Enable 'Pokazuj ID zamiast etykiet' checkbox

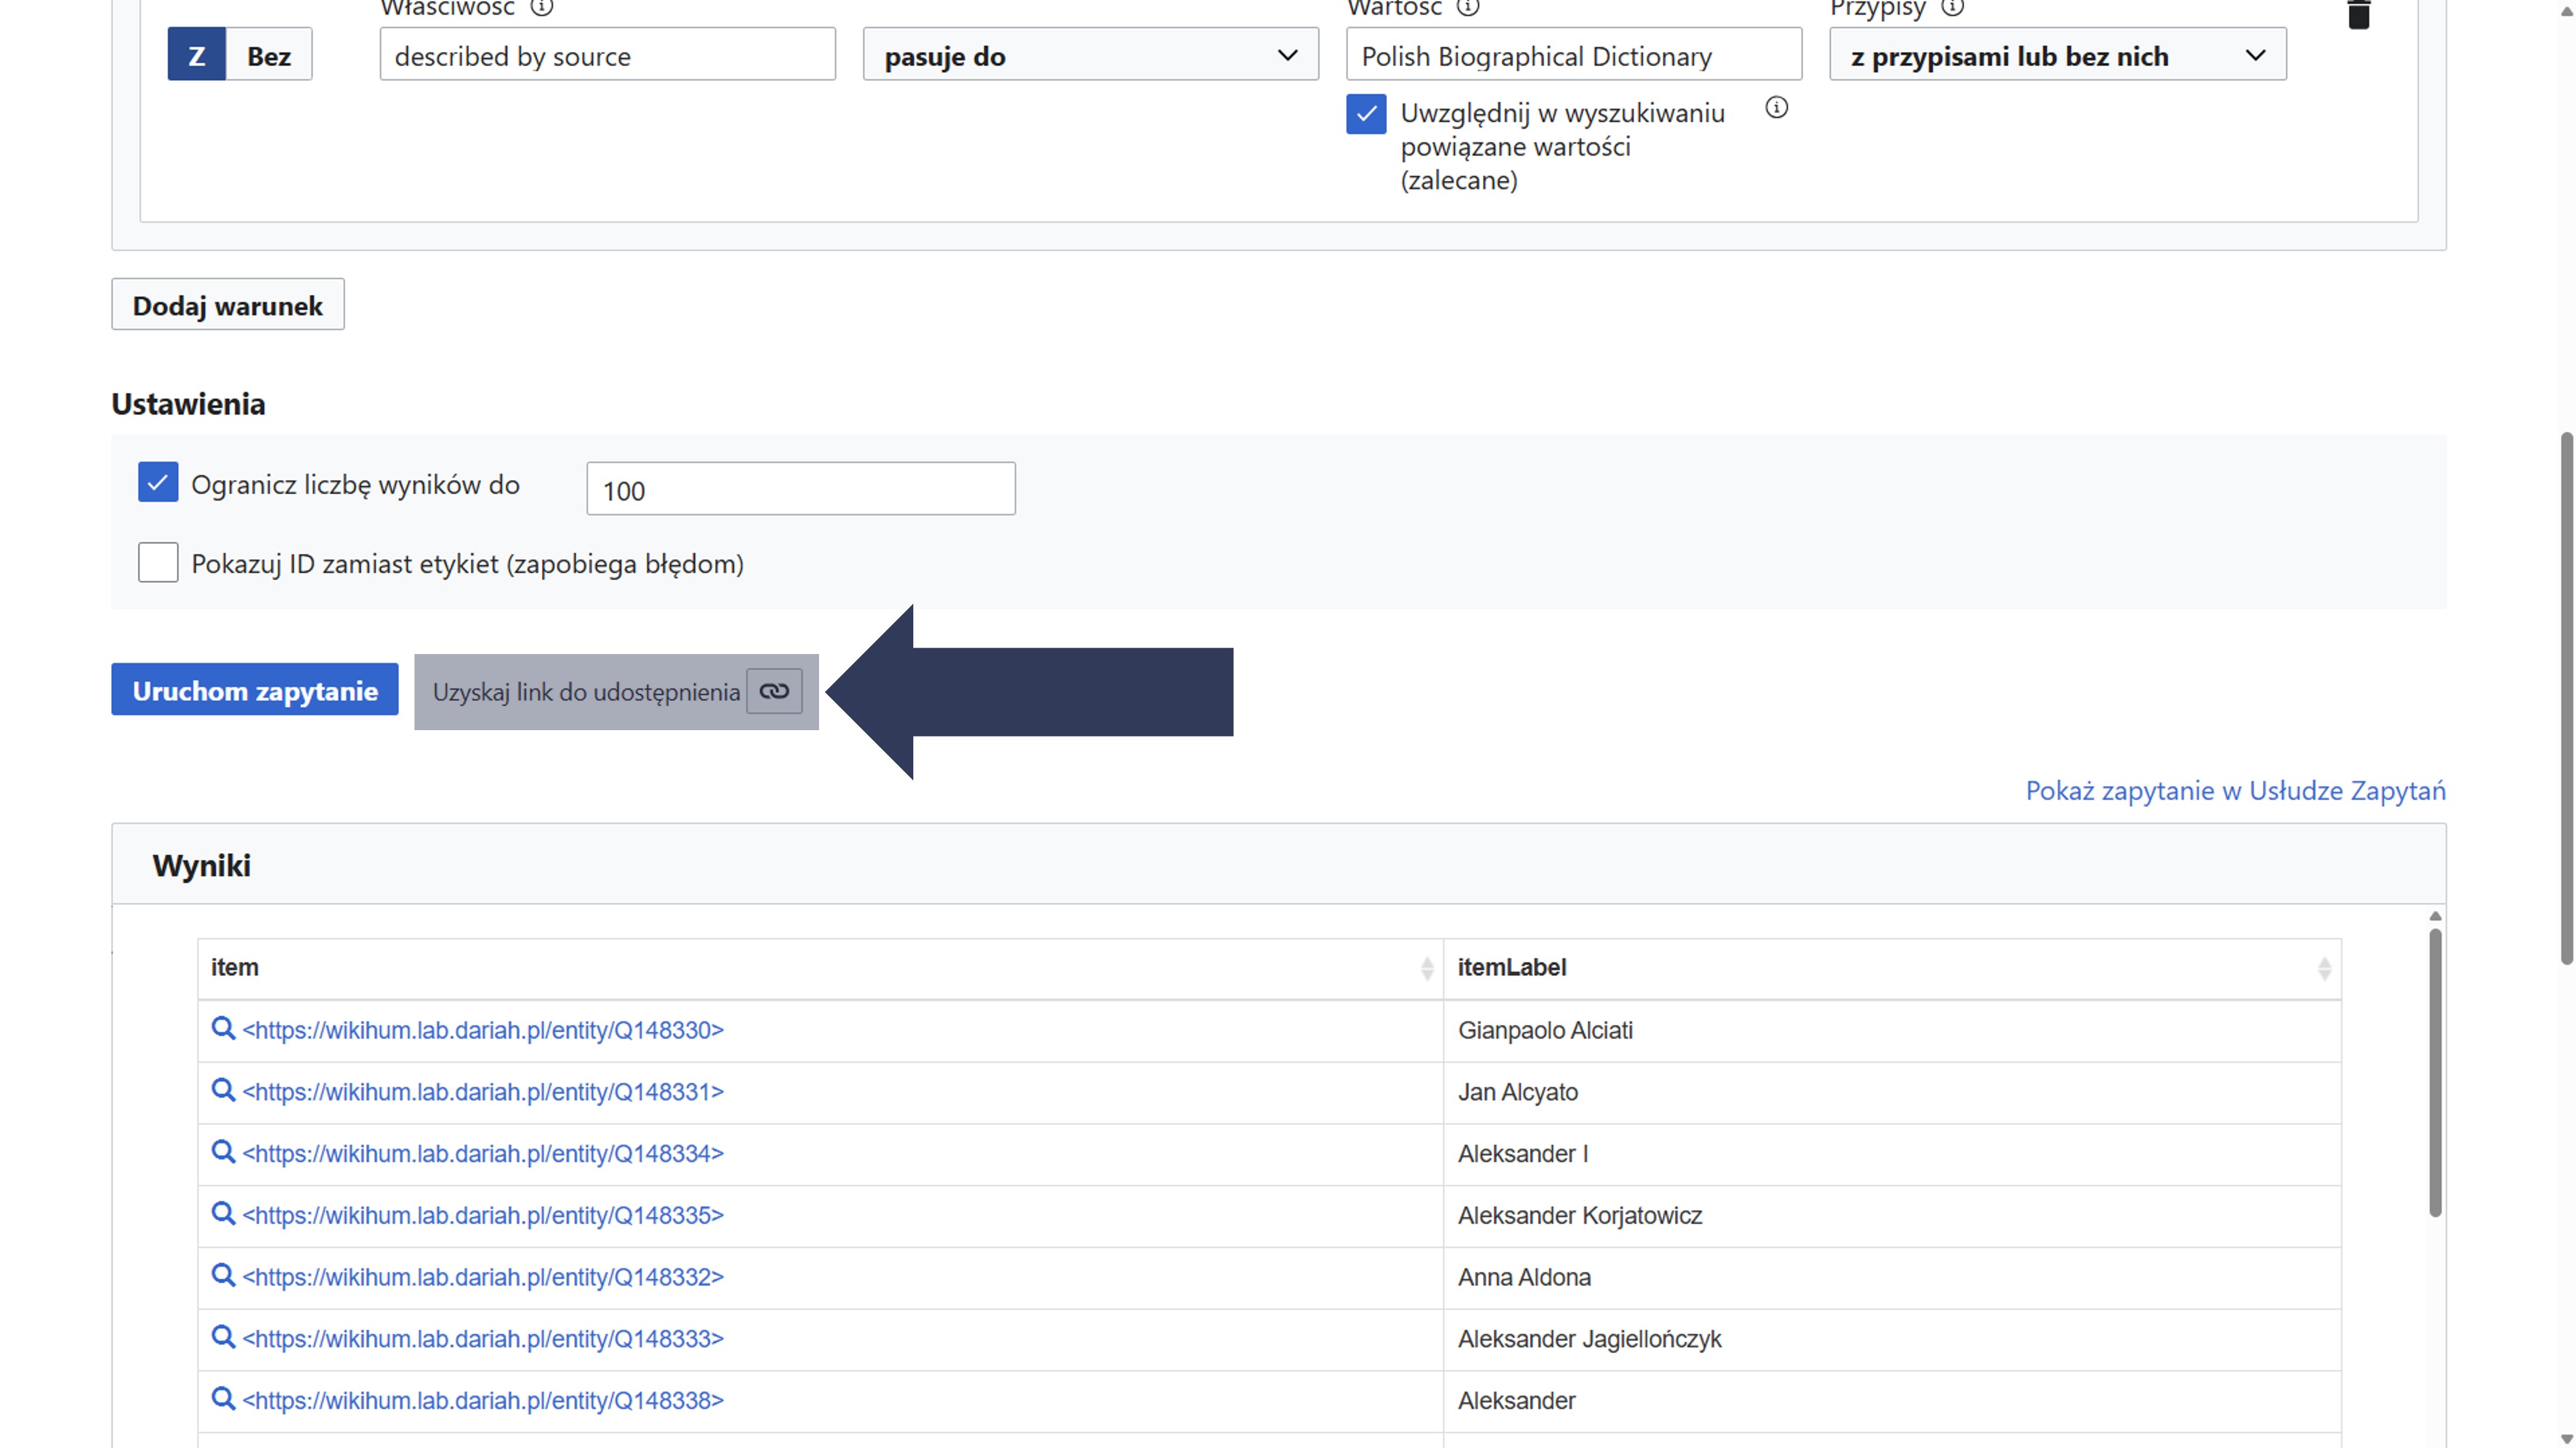(x=158, y=562)
